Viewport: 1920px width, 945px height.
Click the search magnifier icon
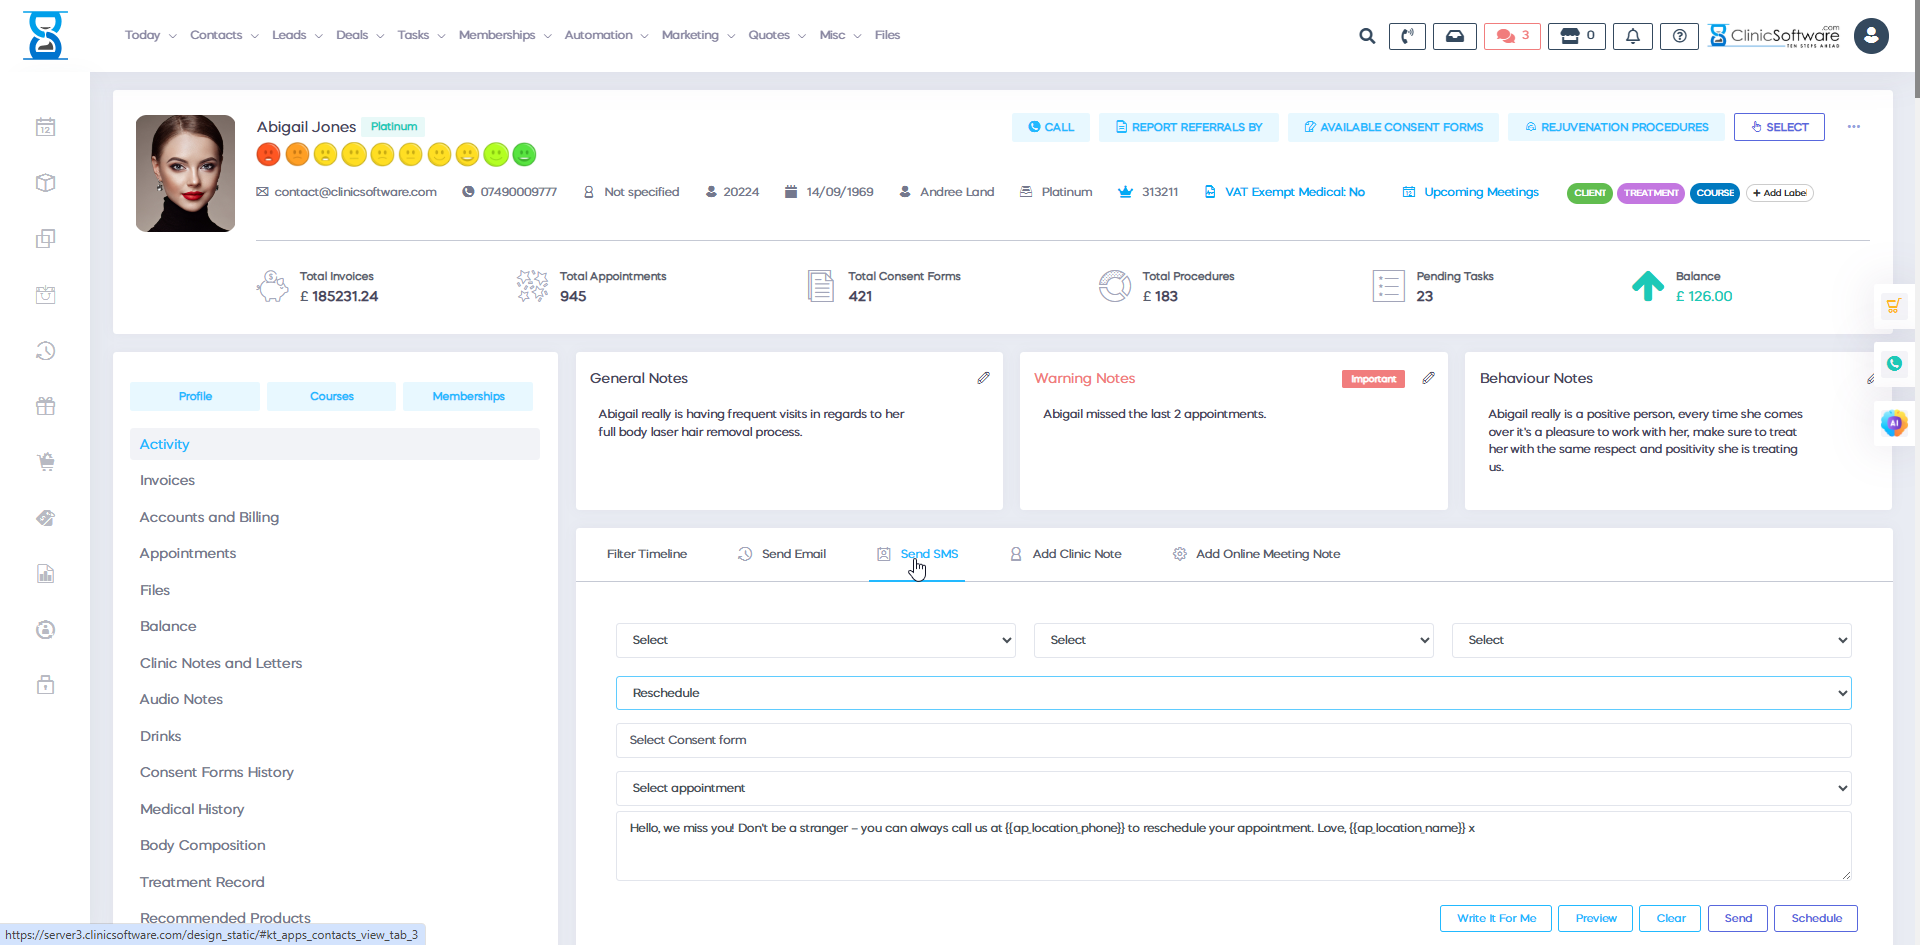point(1366,36)
